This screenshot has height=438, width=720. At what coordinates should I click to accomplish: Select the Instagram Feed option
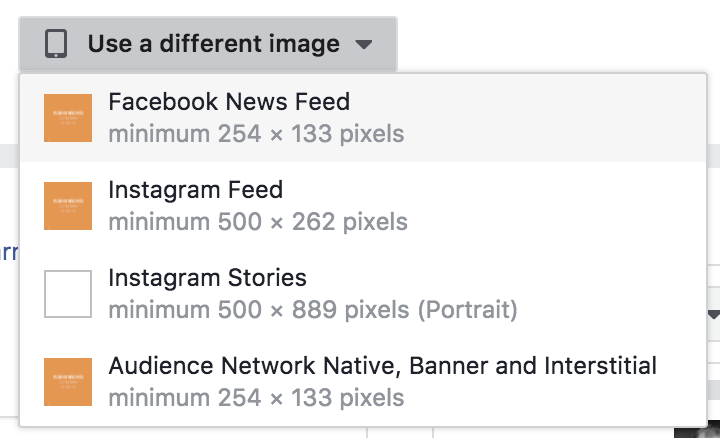[363, 206]
